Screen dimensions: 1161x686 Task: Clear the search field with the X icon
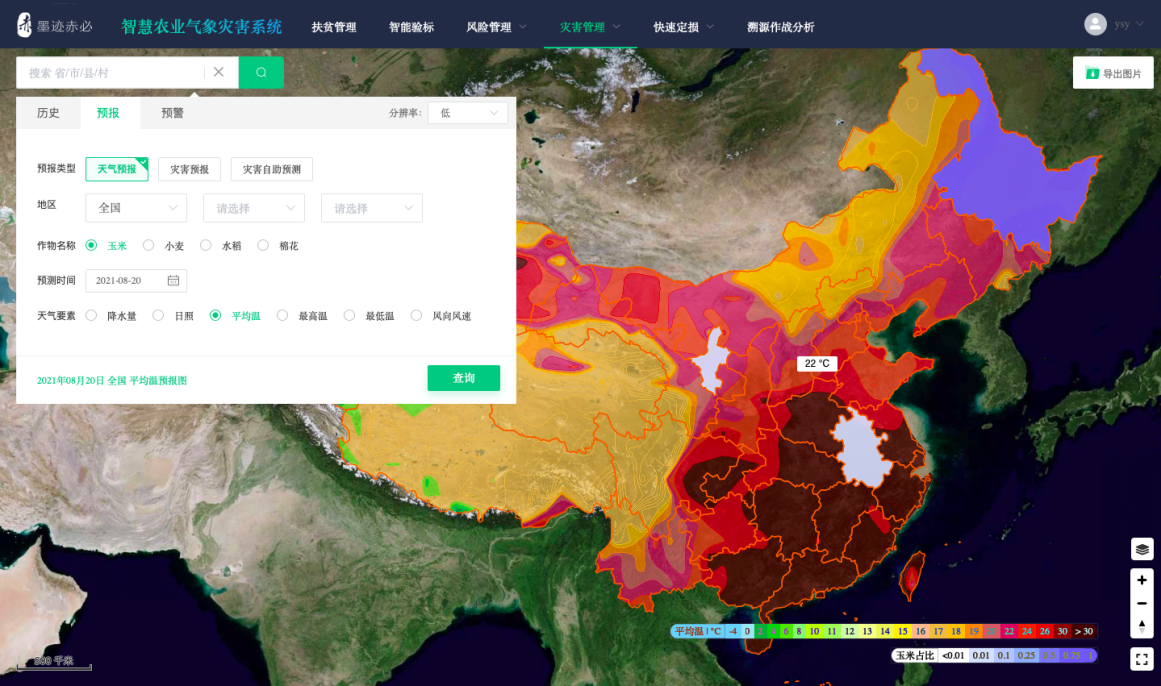point(218,72)
